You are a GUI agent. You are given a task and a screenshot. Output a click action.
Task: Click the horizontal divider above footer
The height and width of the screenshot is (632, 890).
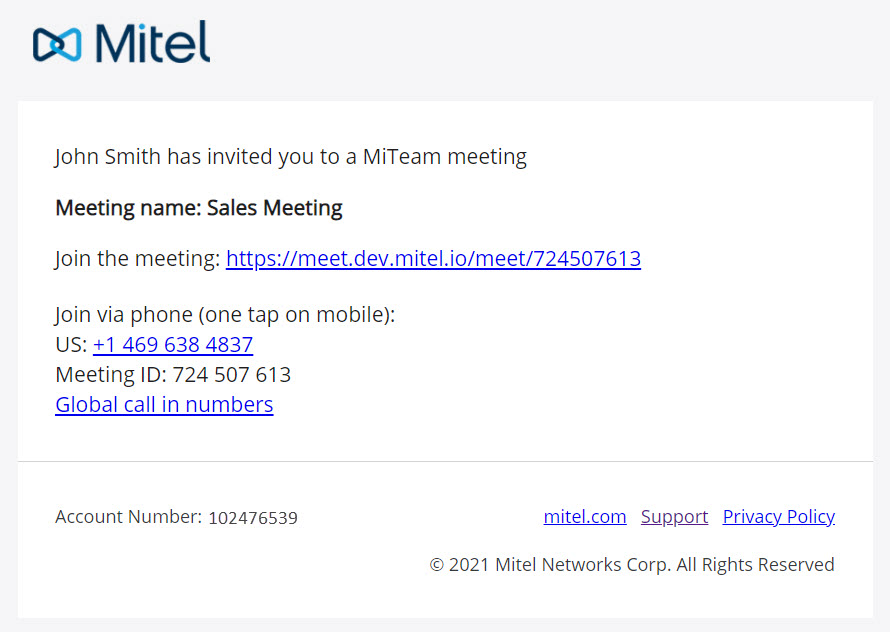click(445, 461)
